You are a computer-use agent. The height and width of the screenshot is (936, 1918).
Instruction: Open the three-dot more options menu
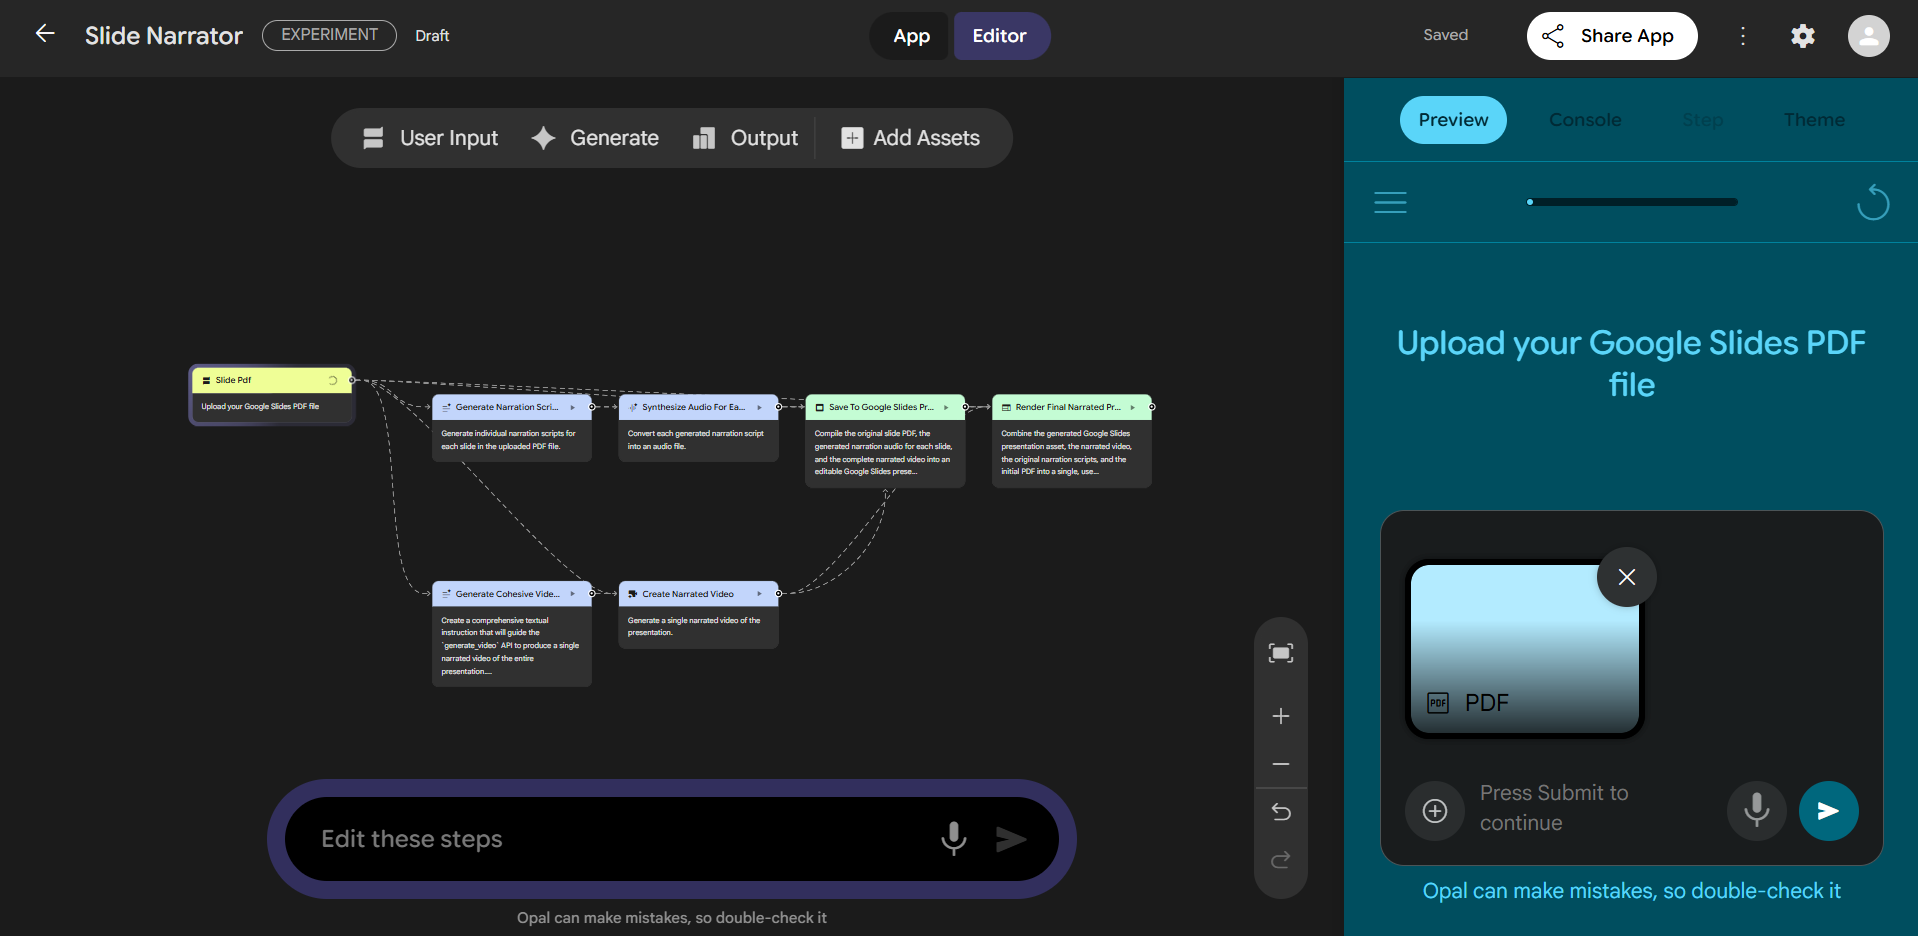1743,36
